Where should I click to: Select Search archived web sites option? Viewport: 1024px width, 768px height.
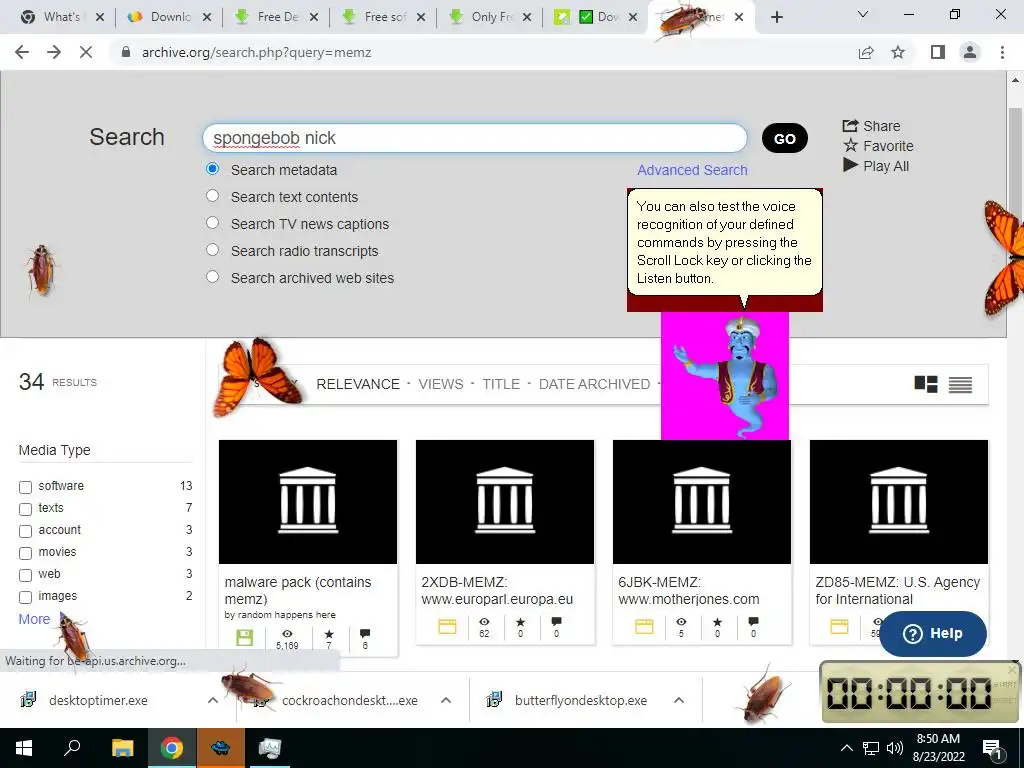tap(212, 276)
